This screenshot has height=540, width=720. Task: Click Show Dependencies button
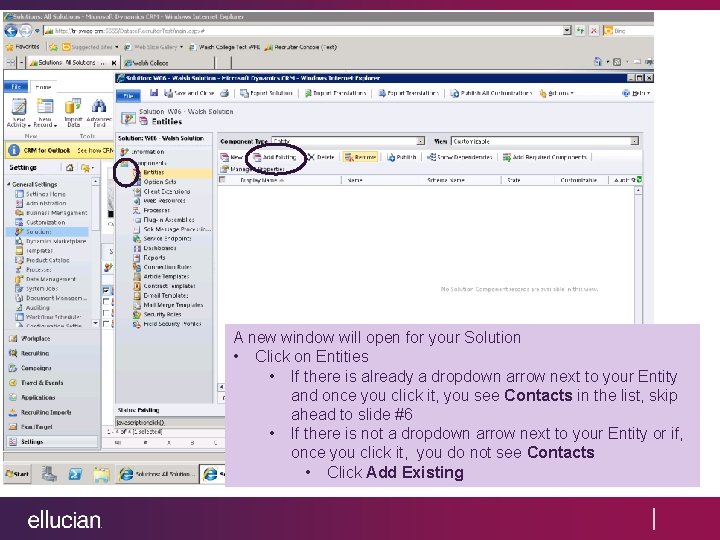click(x=460, y=157)
